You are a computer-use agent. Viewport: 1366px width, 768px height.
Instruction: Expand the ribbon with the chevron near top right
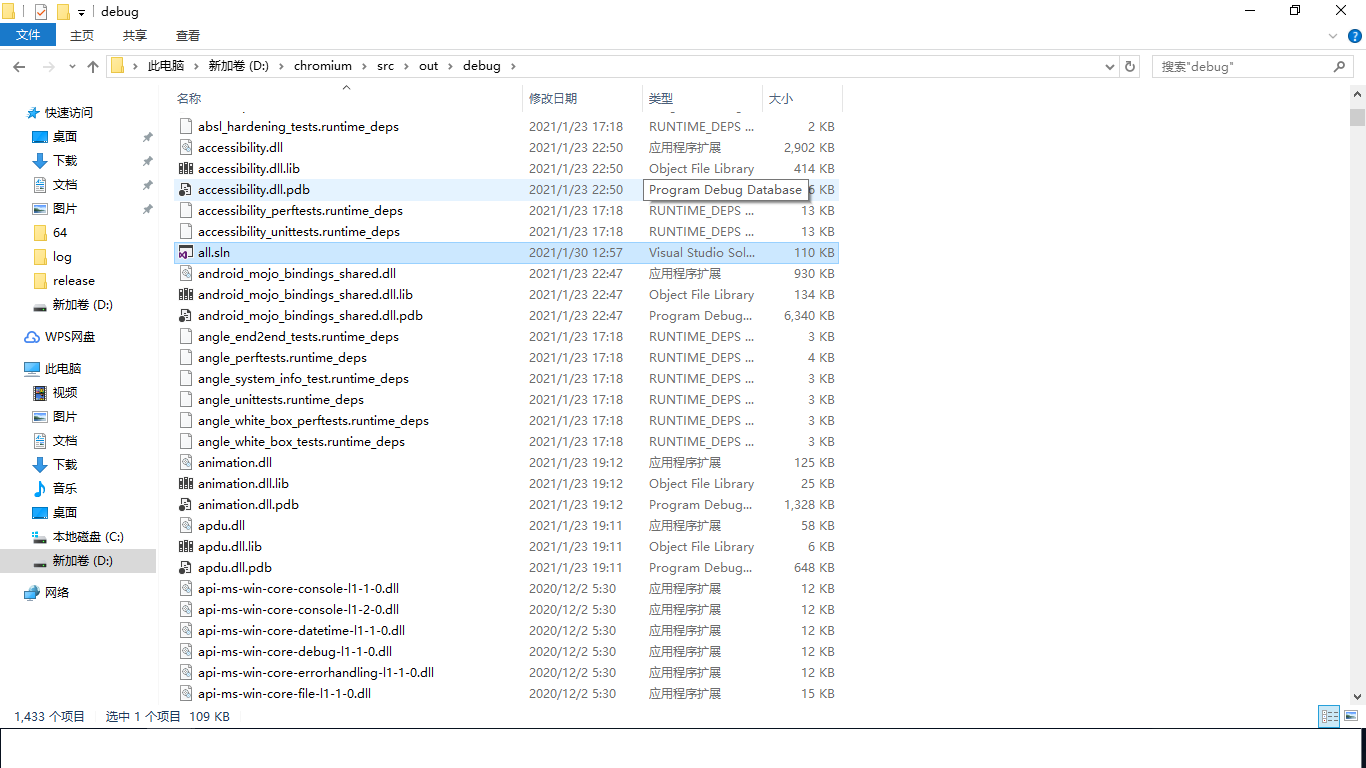pos(1332,35)
